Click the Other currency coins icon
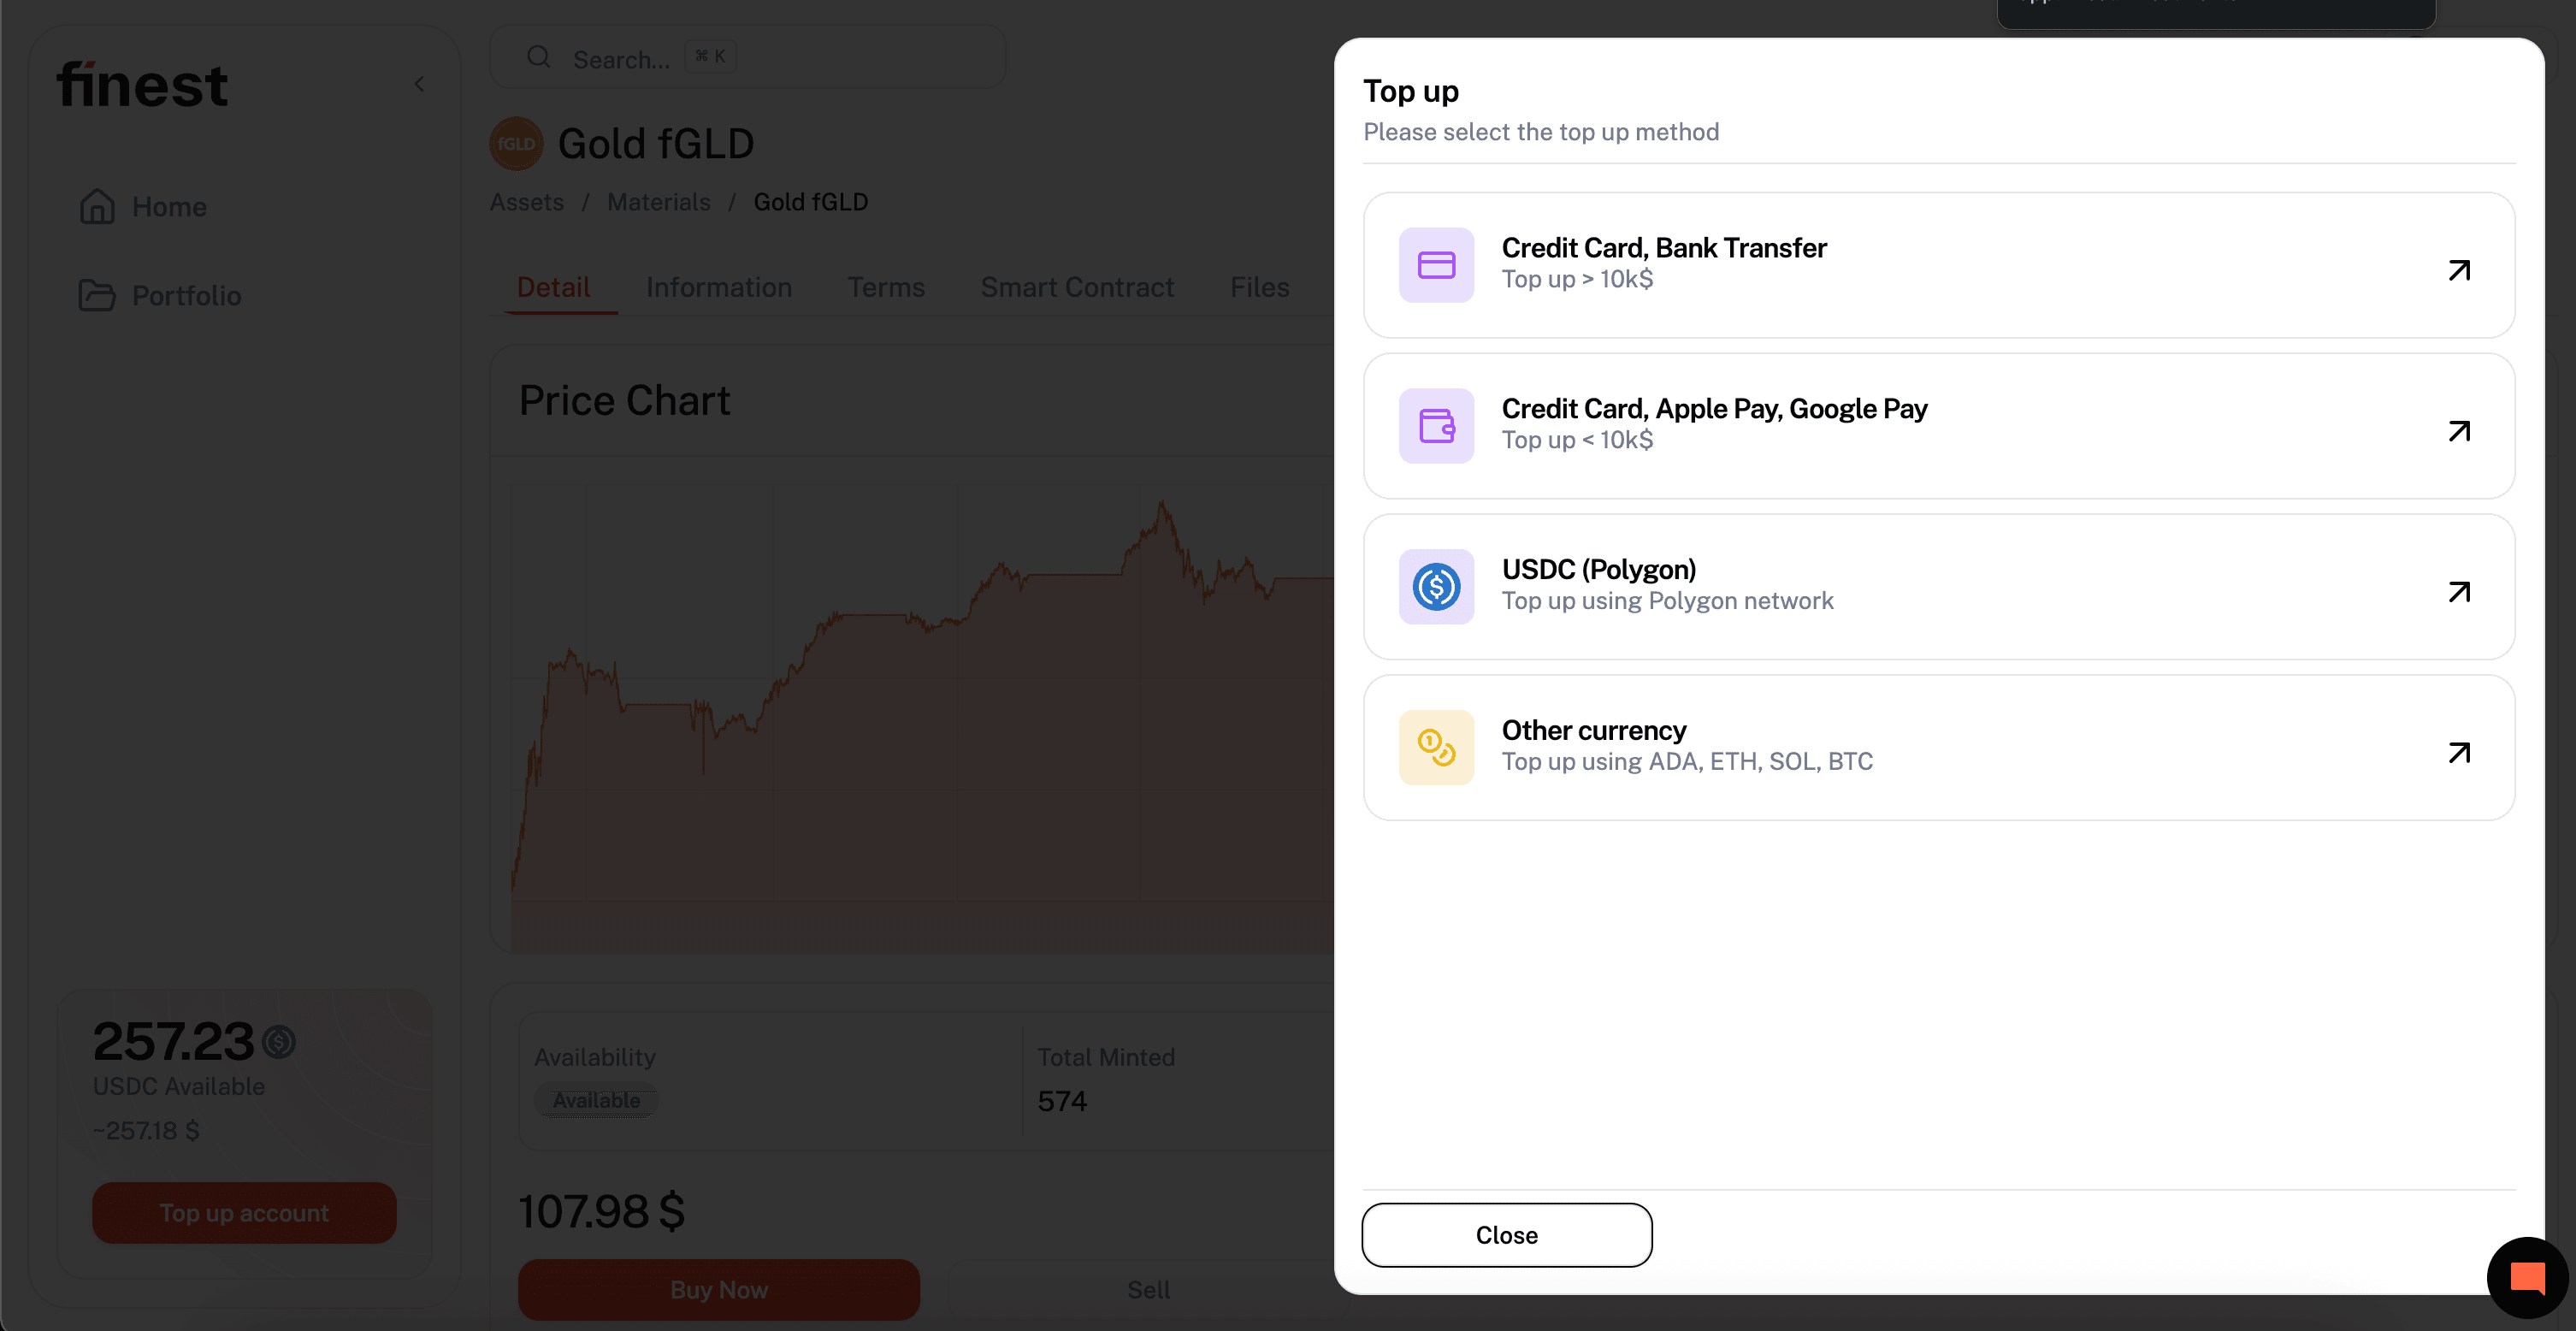The image size is (2576, 1331). (1436, 748)
